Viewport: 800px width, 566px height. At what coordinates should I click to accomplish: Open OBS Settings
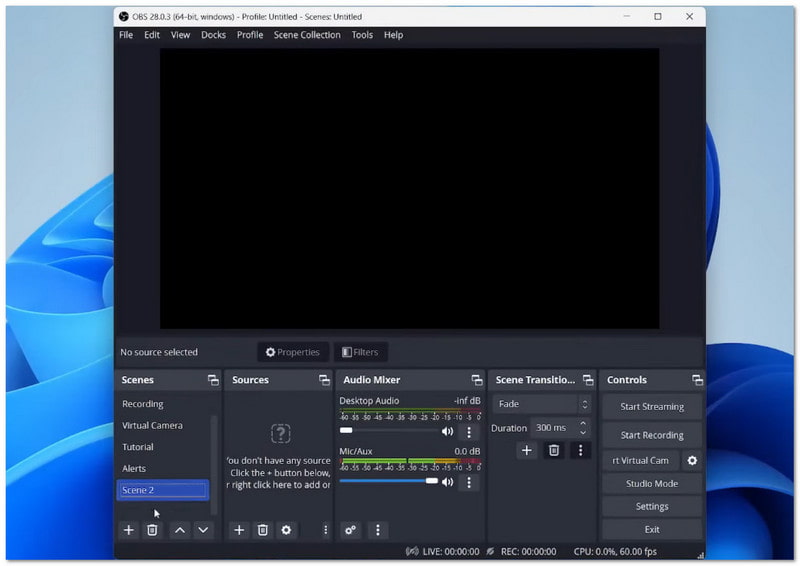coord(652,506)
